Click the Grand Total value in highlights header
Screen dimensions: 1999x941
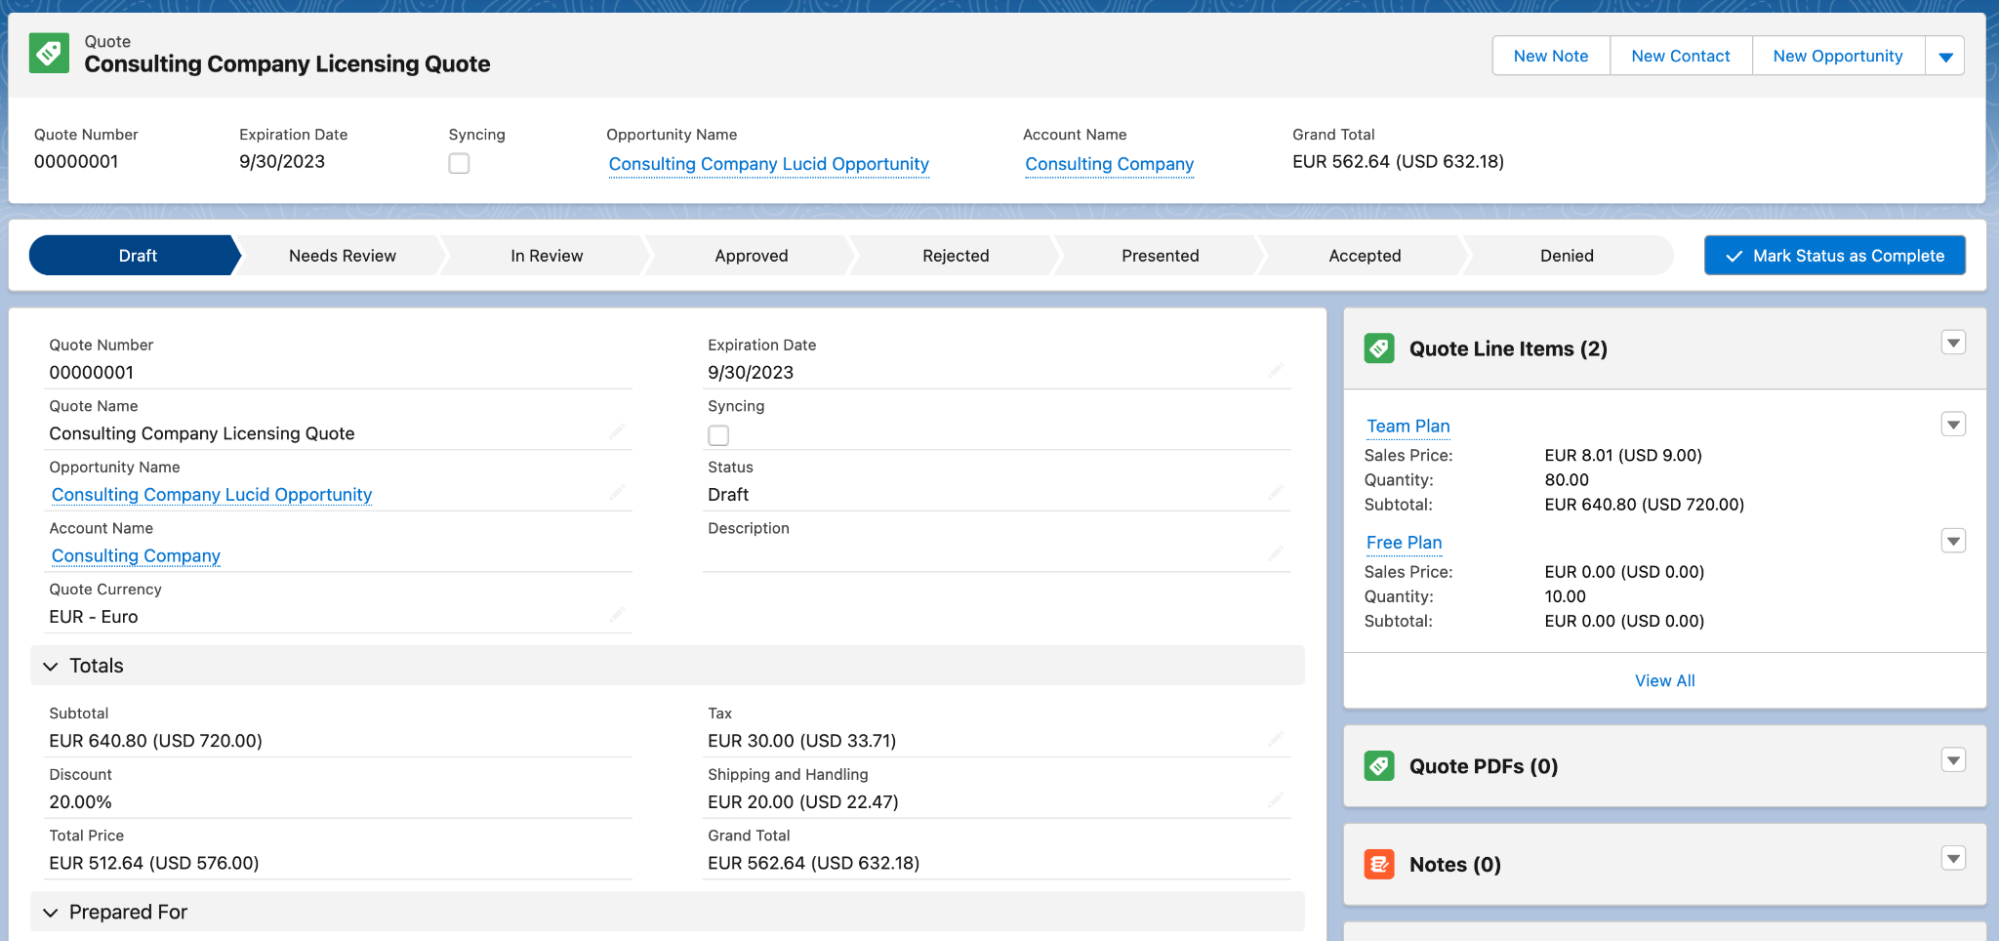point(1398,161)
